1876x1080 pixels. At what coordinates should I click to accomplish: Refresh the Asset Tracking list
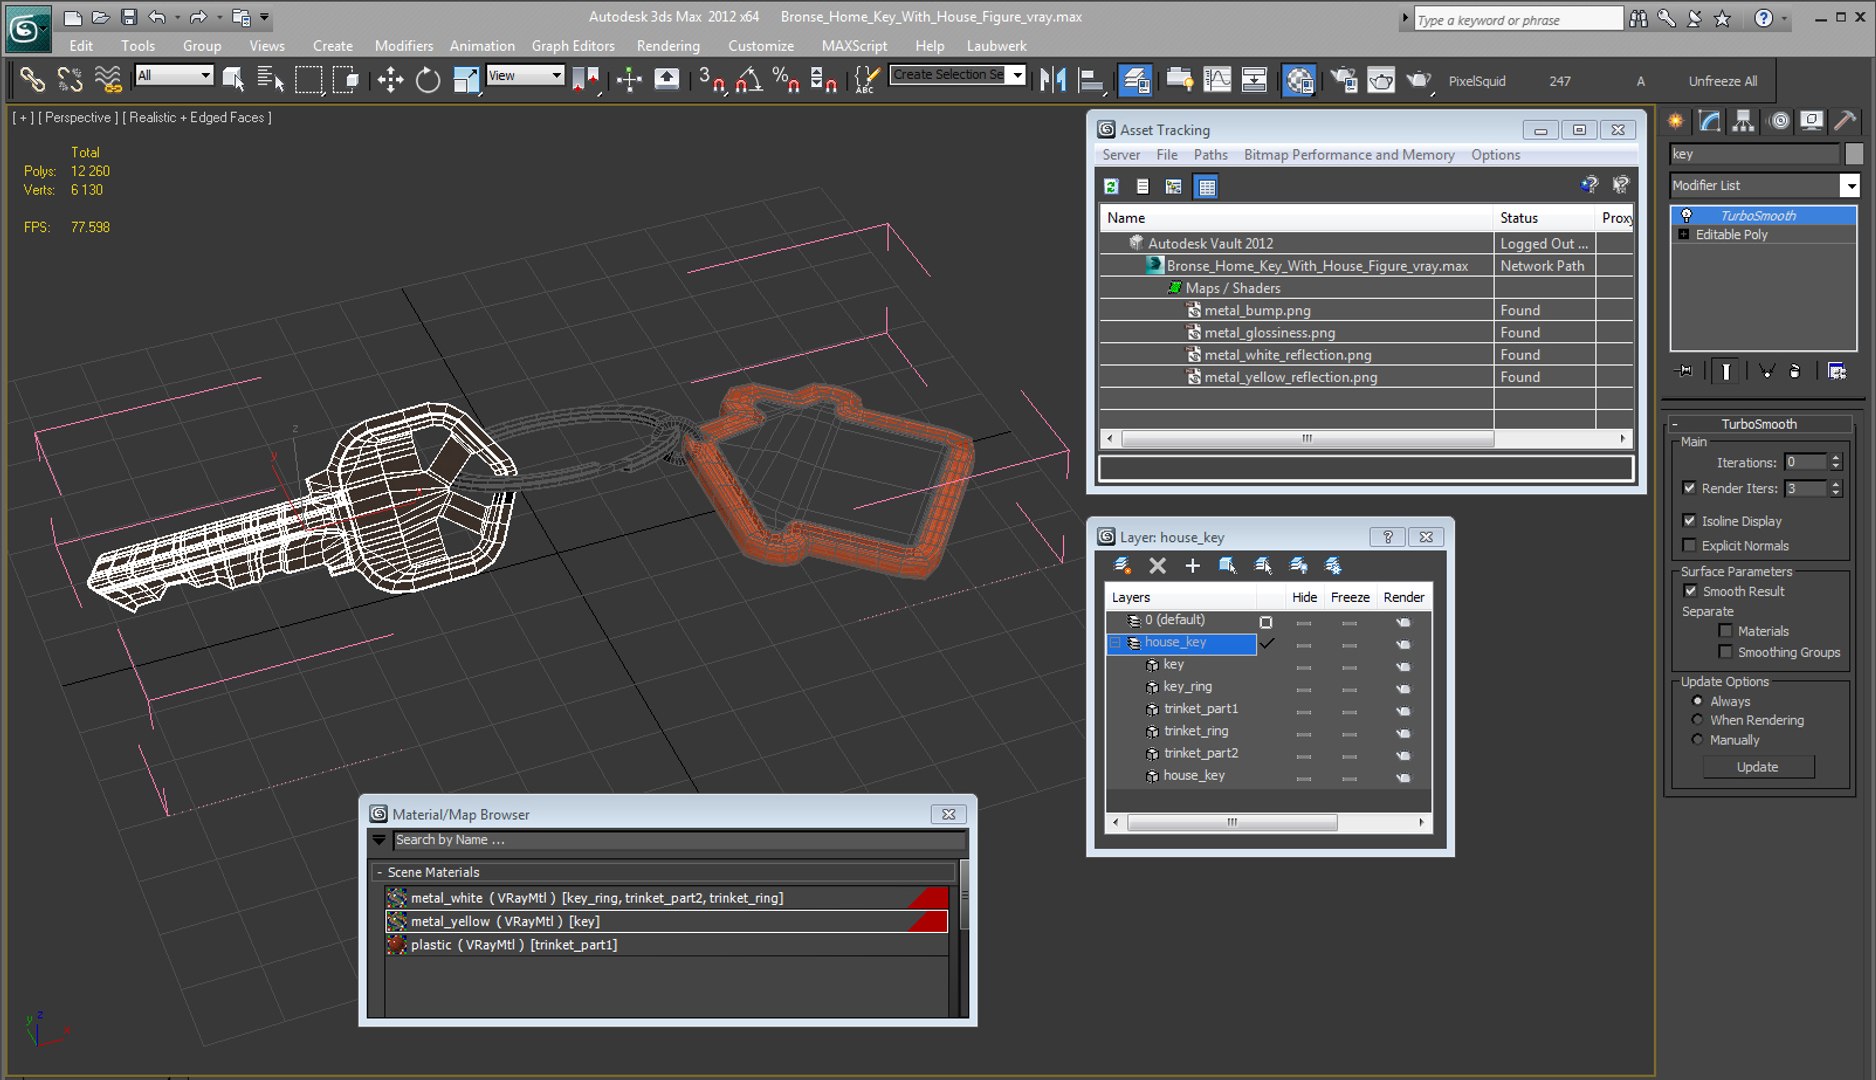click(x=1111, y=186)
